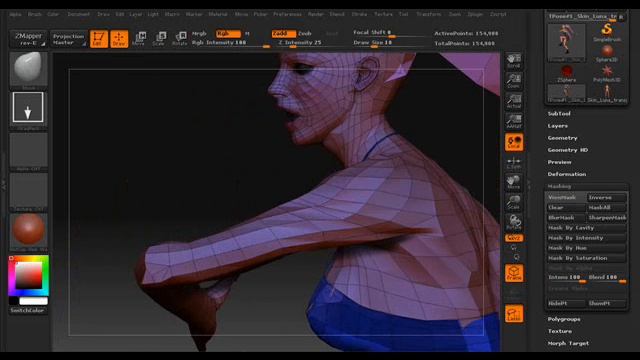Image resolution: width=640 pixels, height=360 pixels.
Task: Click the SwitchColor button
Action: (x=28, y=310)
